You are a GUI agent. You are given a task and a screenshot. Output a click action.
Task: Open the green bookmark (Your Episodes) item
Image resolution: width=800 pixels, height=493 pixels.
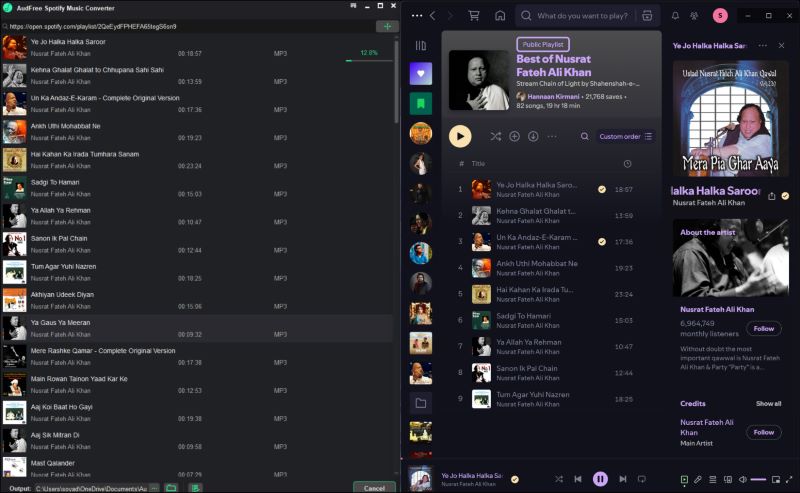[x=420, y=104]
